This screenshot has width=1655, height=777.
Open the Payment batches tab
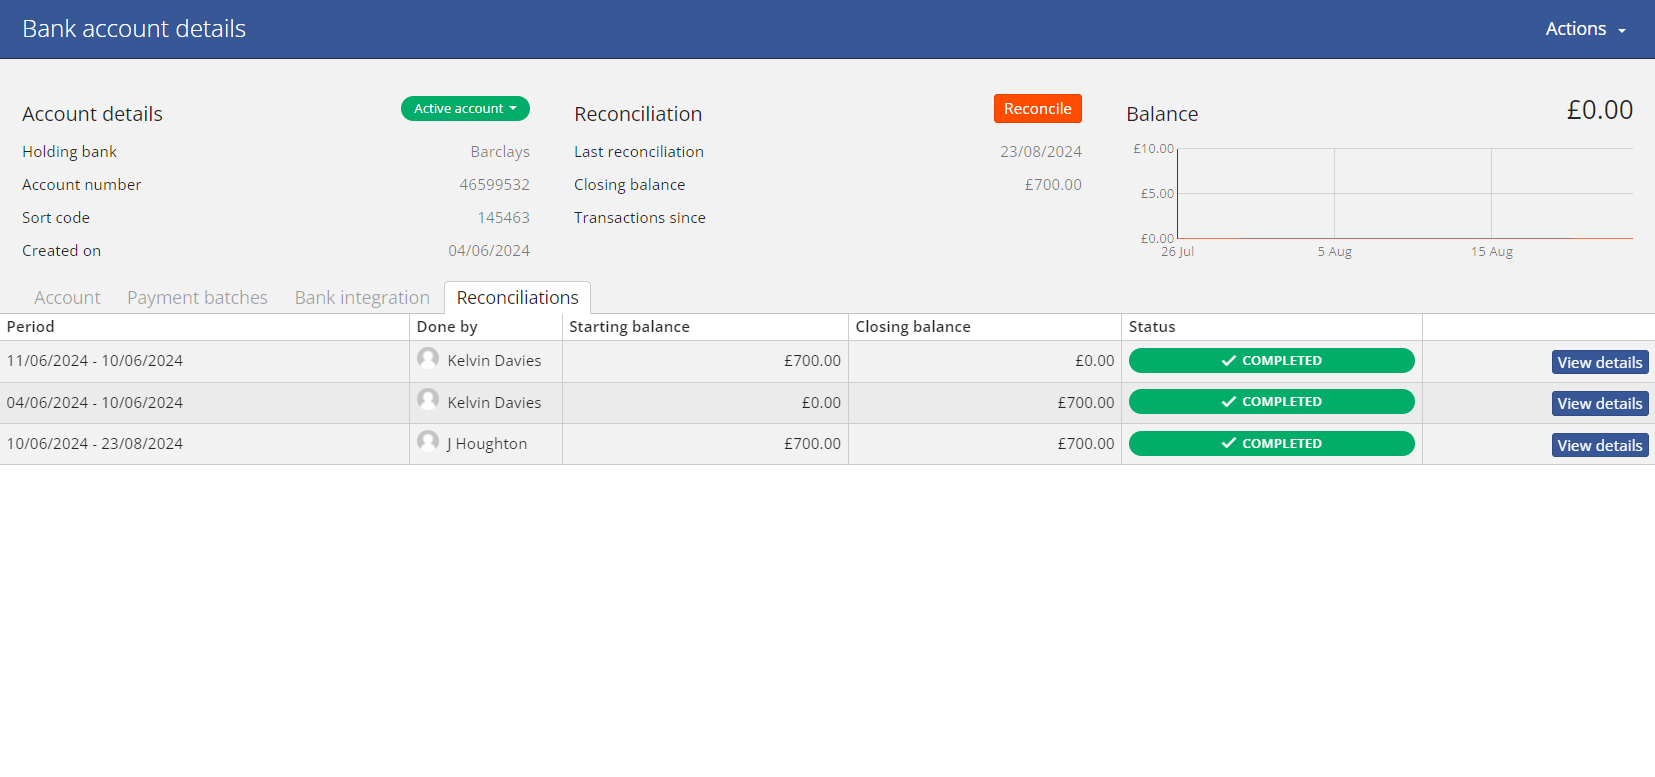point(197,297)
